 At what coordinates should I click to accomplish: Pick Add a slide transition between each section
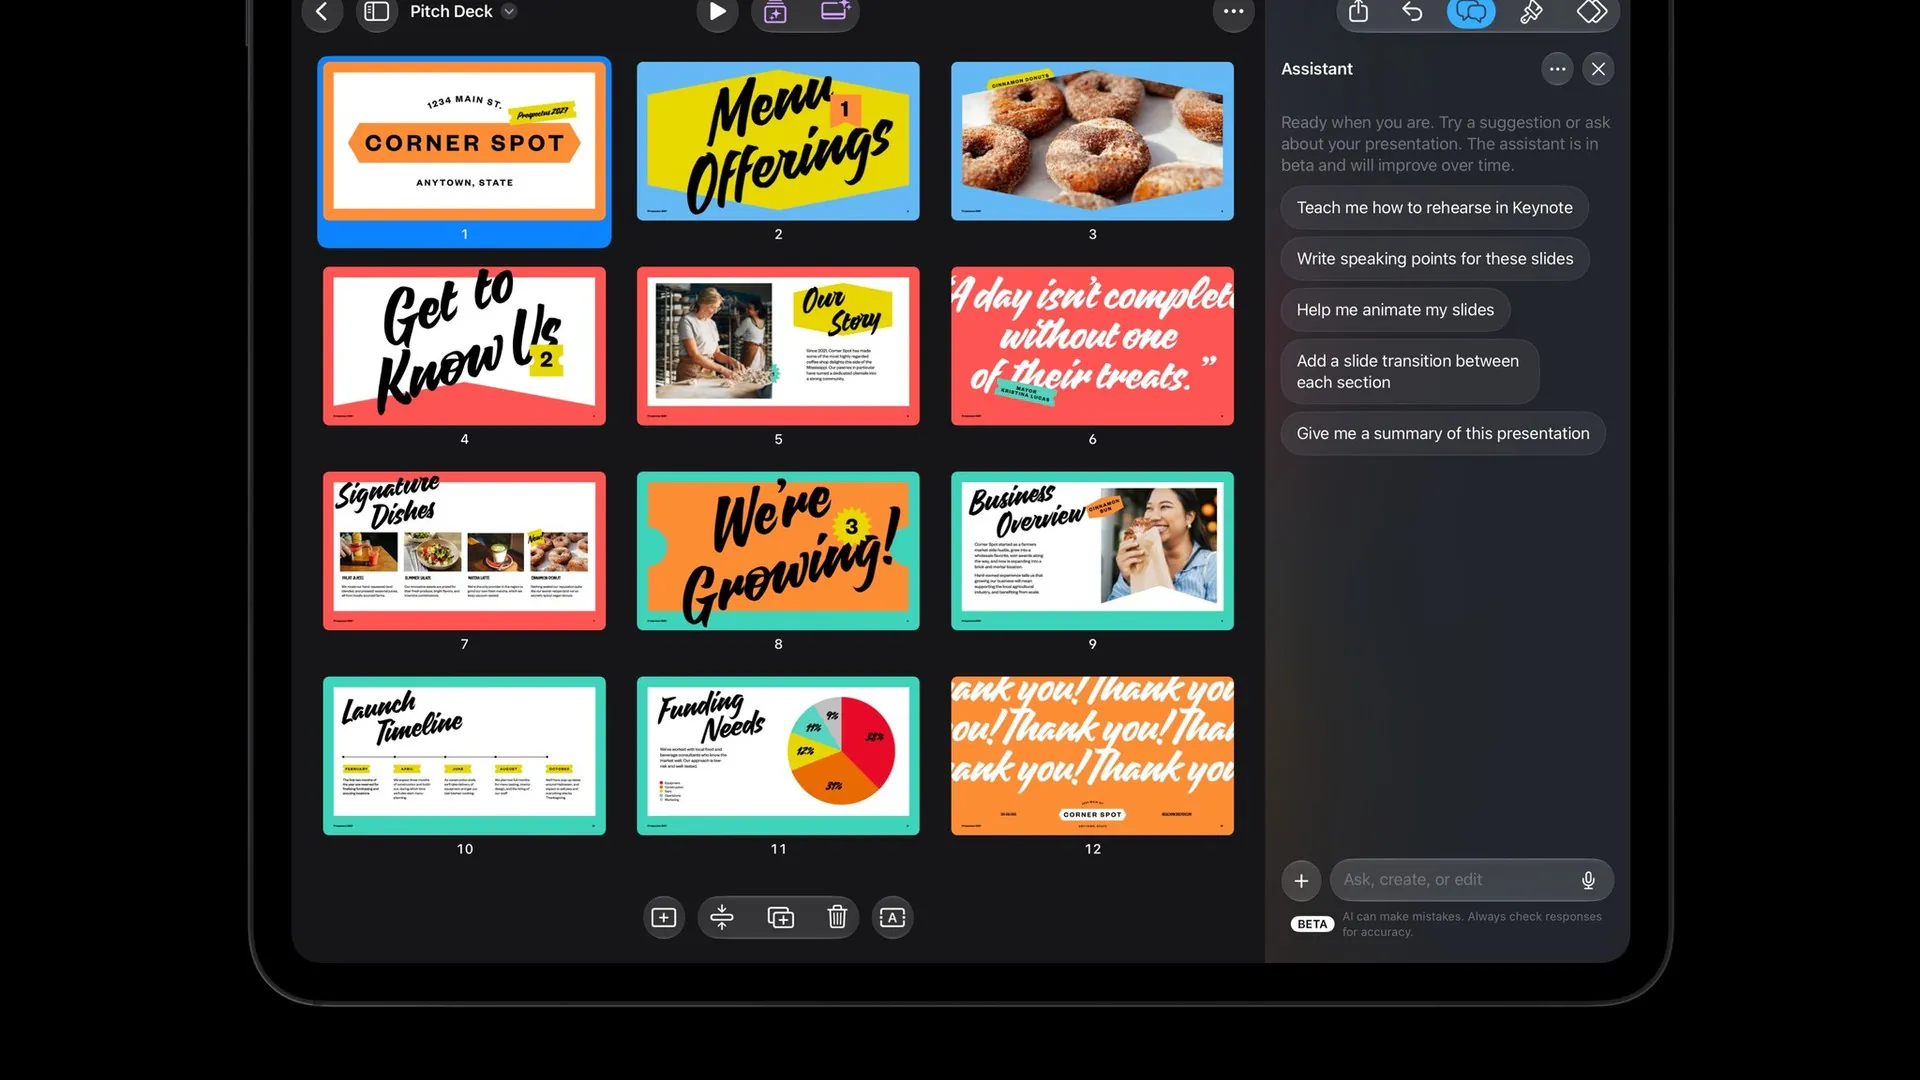1409,372
